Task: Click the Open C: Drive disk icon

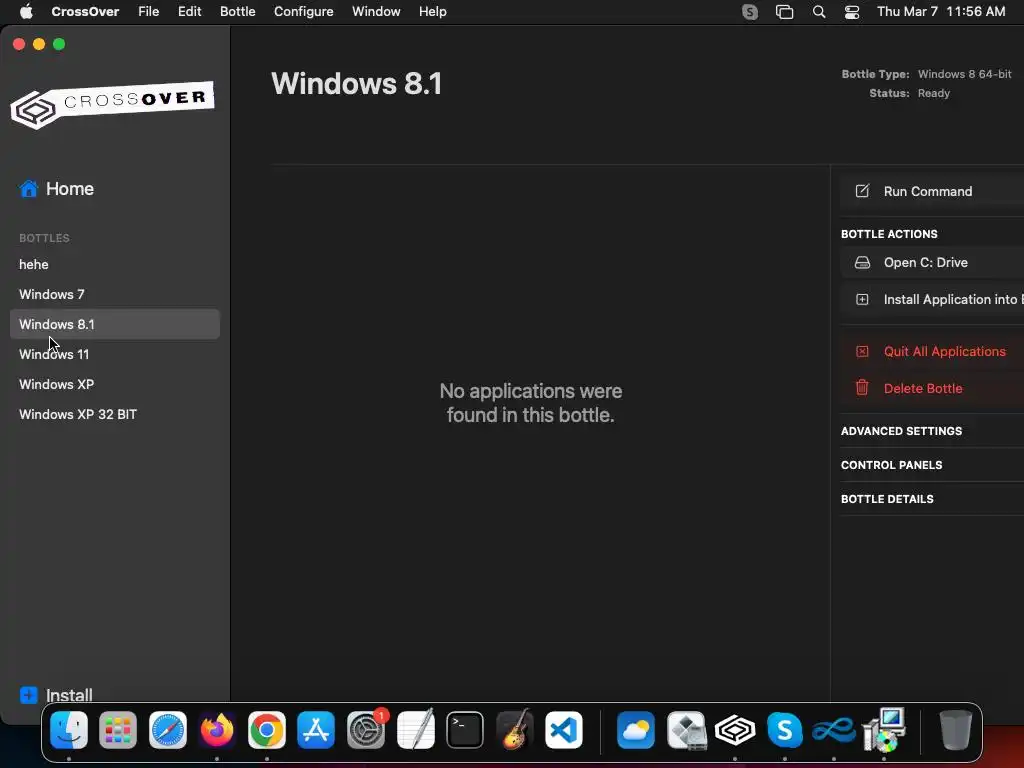Action: click(862, 263)
